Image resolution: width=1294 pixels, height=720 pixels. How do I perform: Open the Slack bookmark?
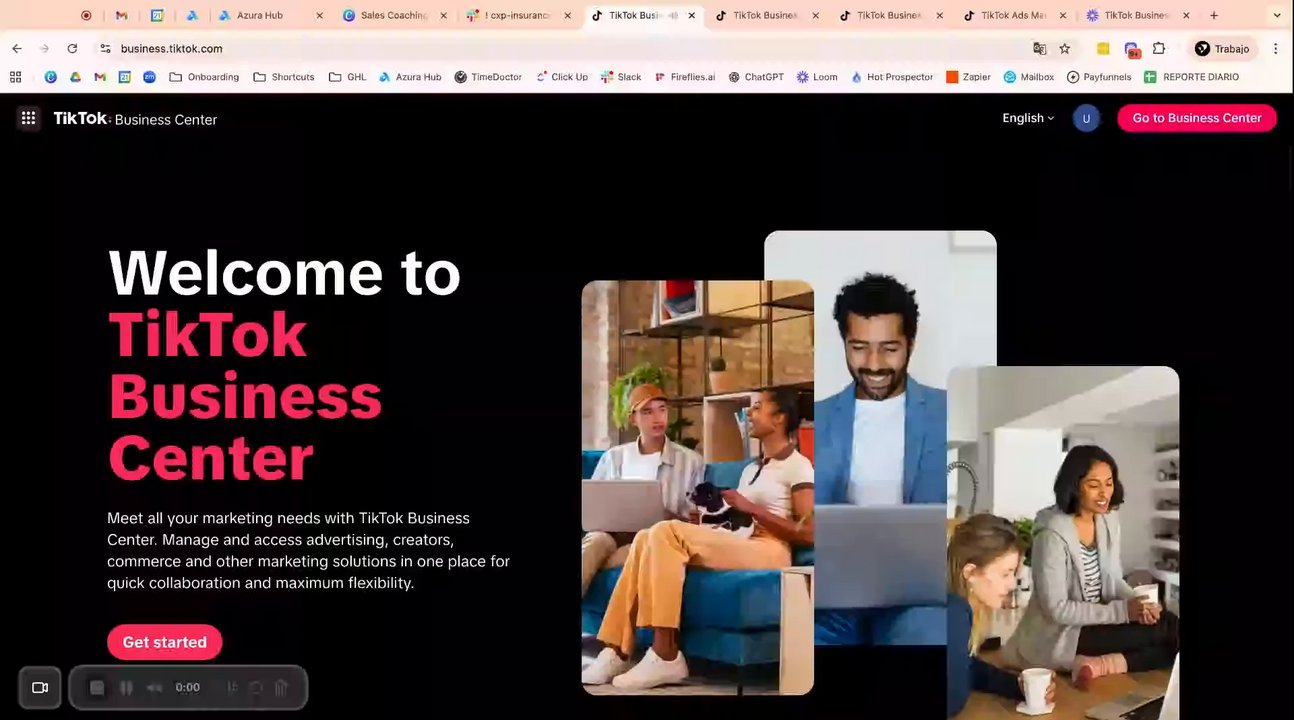[621, 77]
